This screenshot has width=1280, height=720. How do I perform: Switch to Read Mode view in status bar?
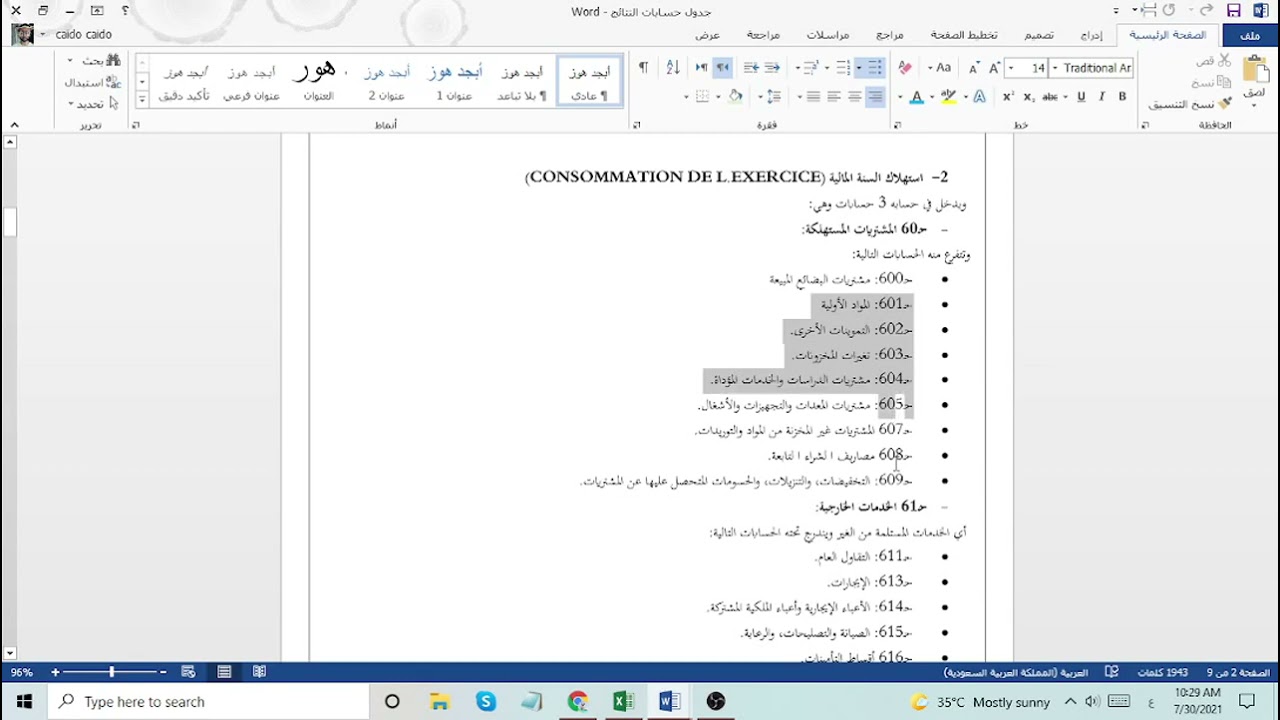click(x=259, y=672)
